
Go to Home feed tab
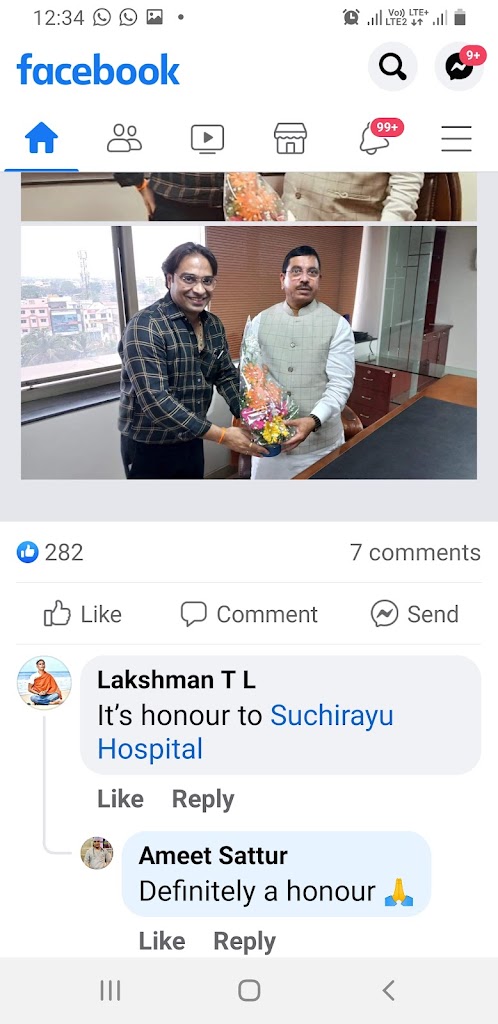pyautogui.click(x=41, y=138)
